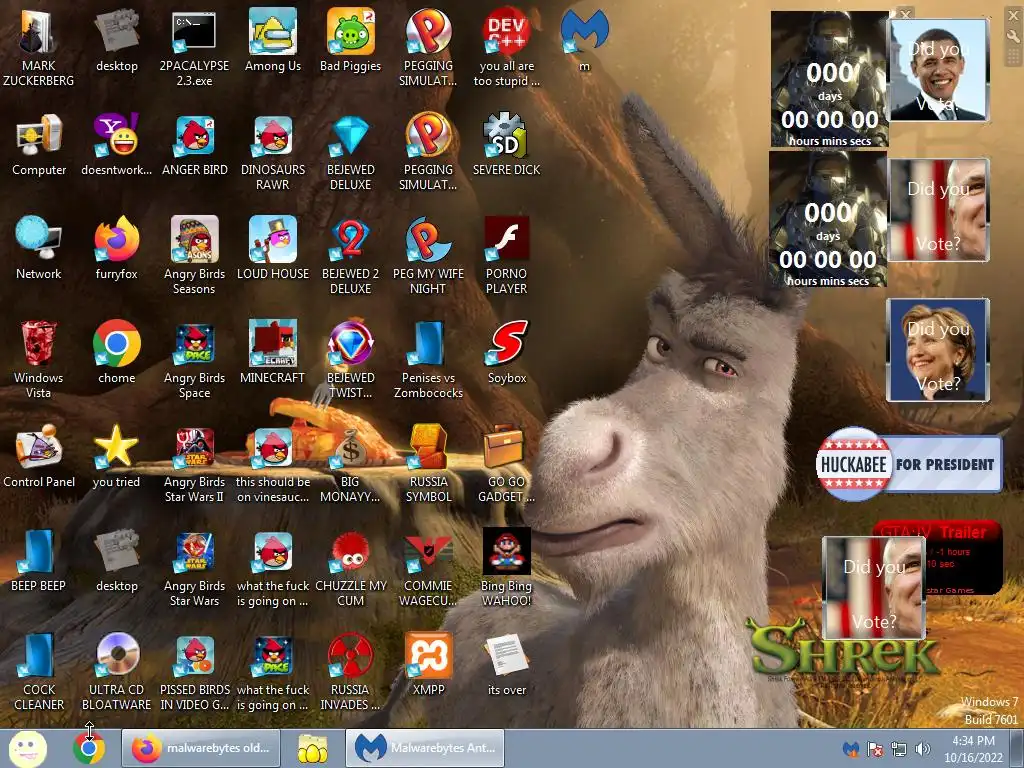Click the volume speaker tray icon

point(923,749)
